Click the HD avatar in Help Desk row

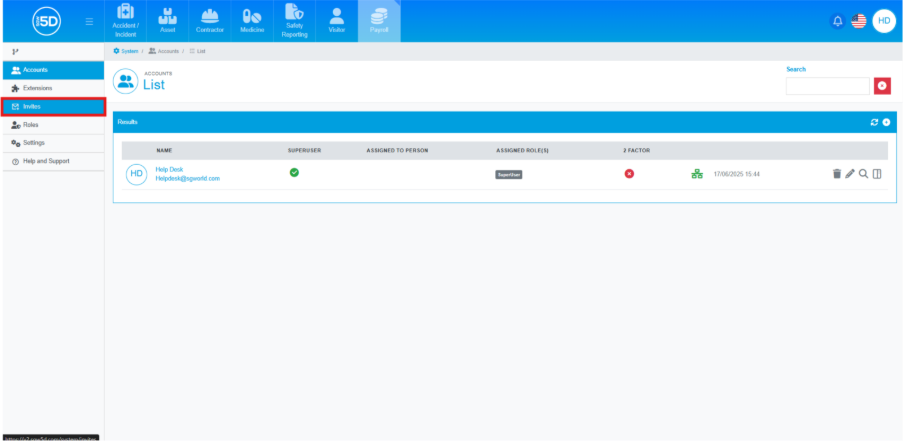pos(136,174)
